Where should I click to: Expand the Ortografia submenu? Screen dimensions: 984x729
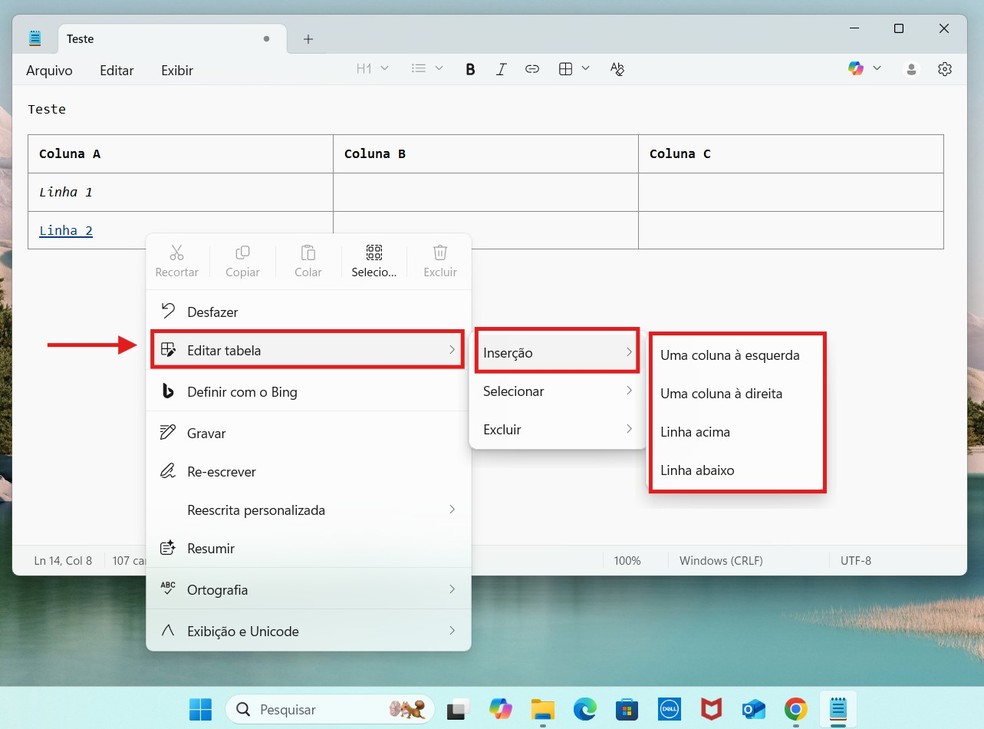308,589
